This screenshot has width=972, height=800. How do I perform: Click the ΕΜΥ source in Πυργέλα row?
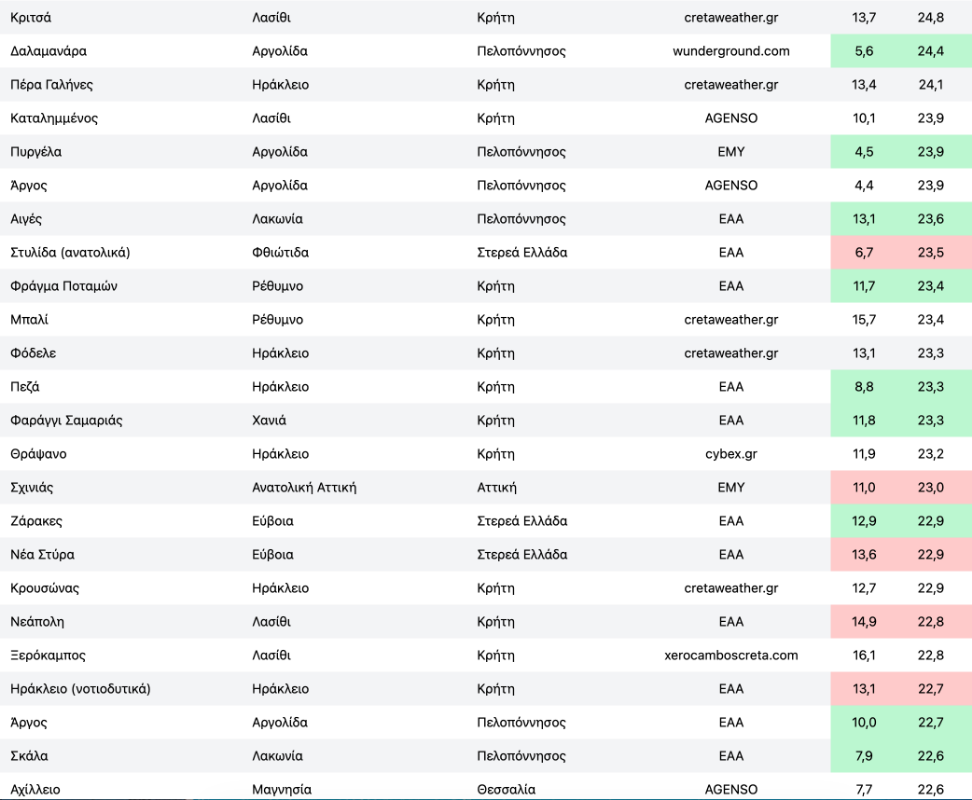[731, 152]
